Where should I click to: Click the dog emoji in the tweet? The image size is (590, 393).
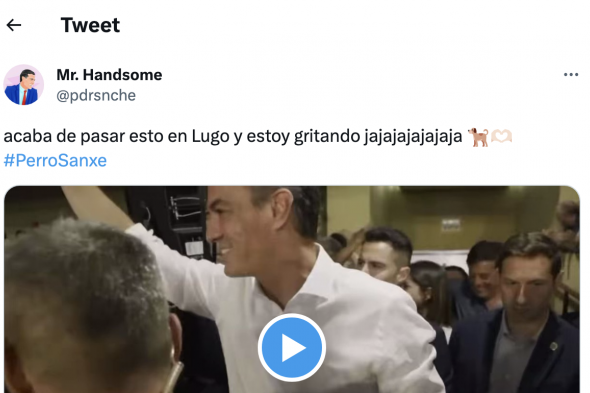point(478,137)
